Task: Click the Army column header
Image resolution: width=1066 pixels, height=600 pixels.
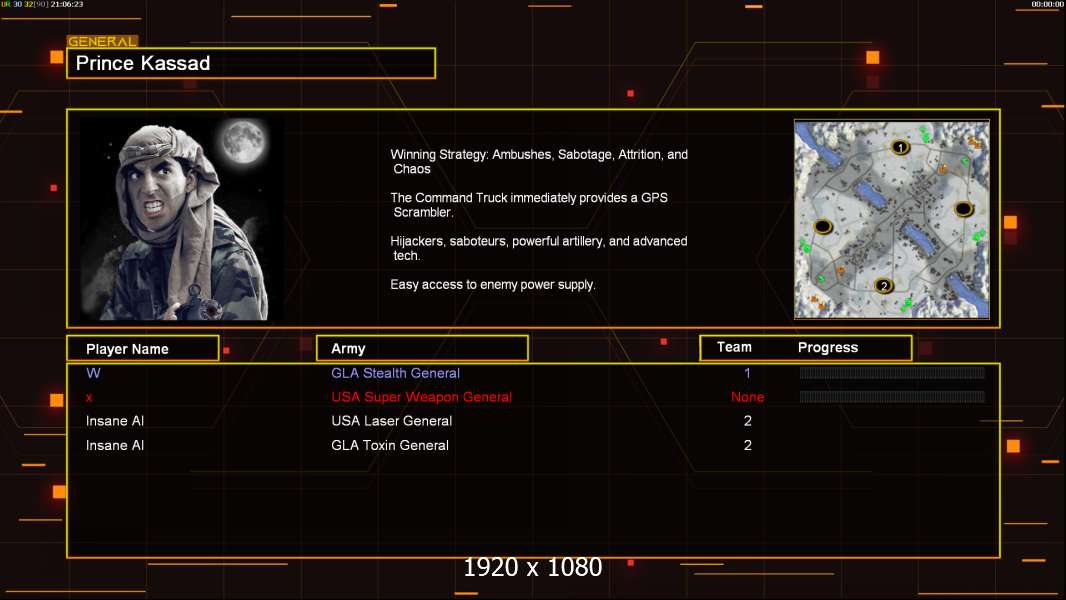Action: pyautogui.click(x=422, y=349)
